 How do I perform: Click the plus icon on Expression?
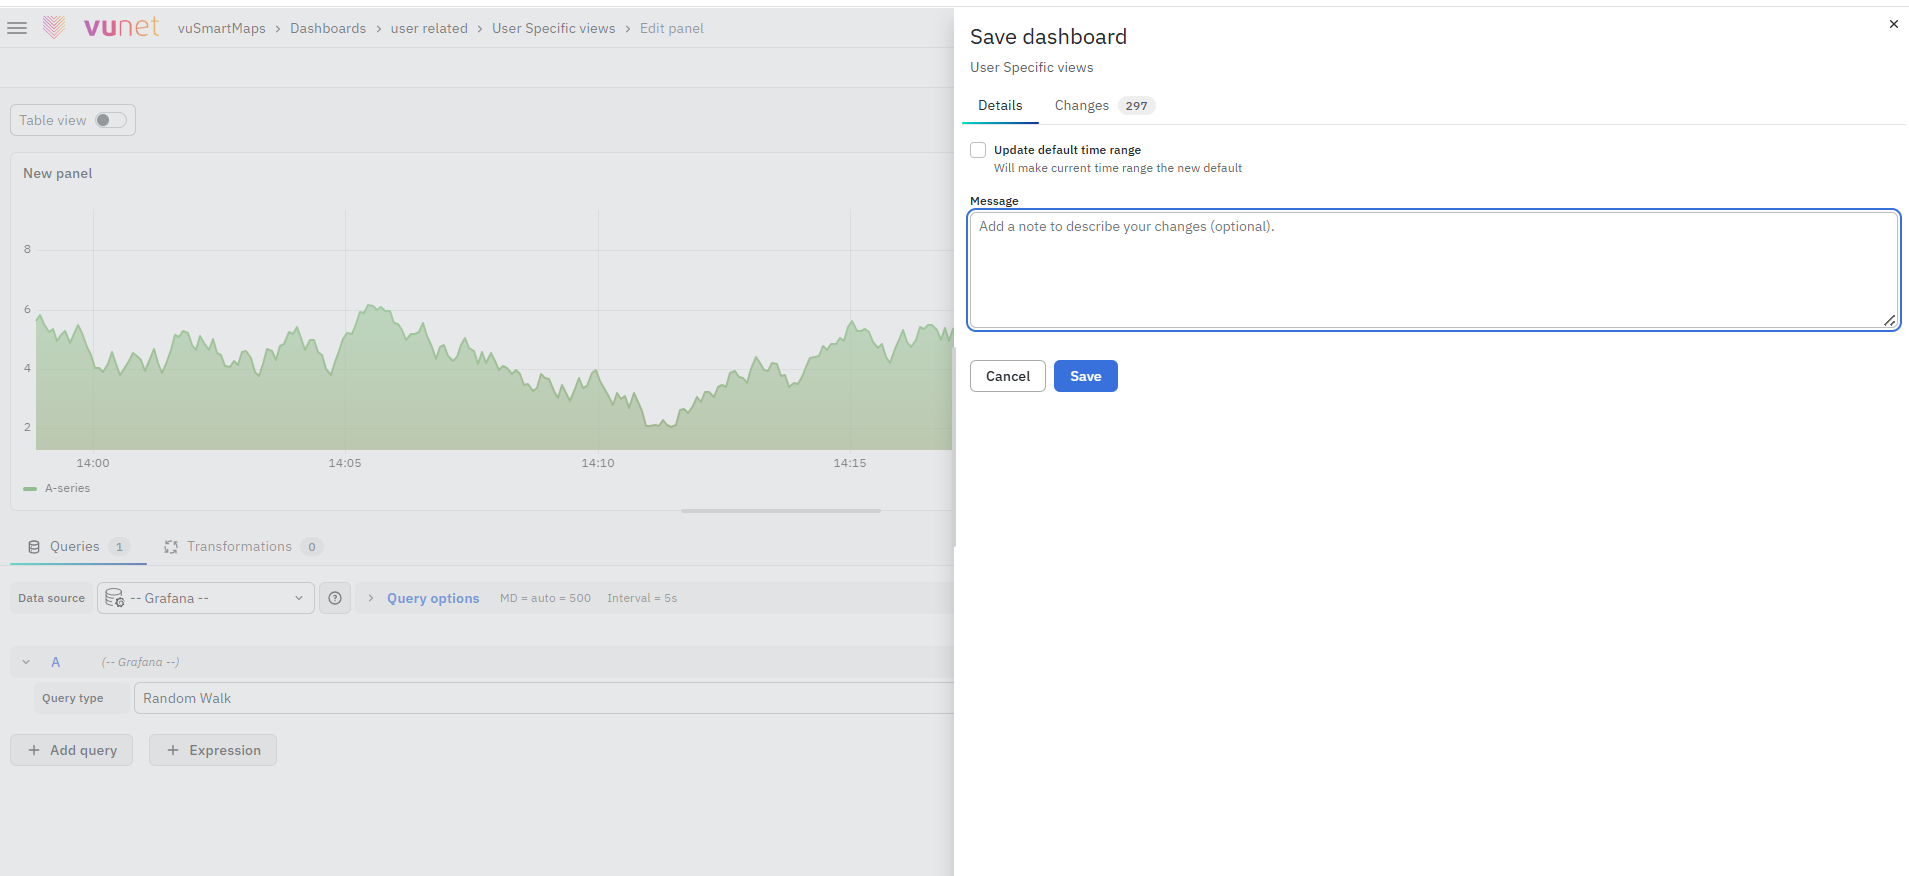click(x=173, y=750)
